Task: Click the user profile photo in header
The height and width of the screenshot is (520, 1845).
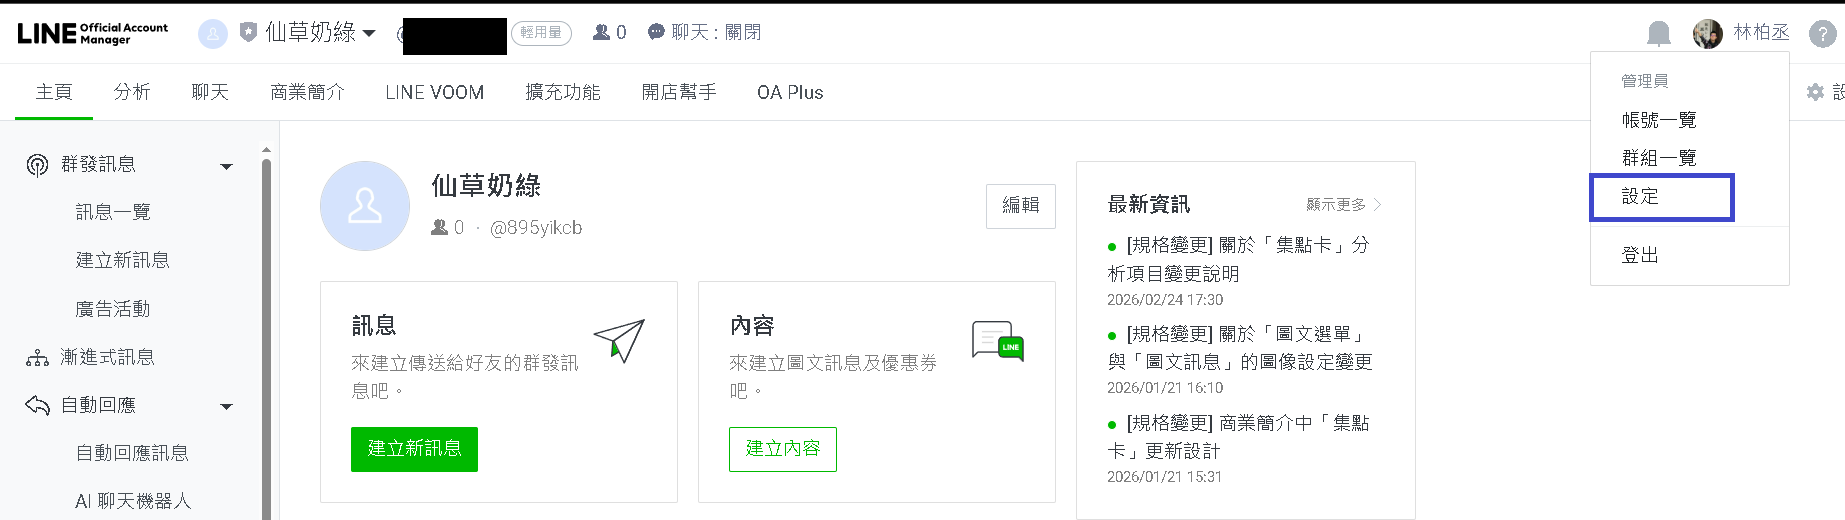Action: [1707, 34]
